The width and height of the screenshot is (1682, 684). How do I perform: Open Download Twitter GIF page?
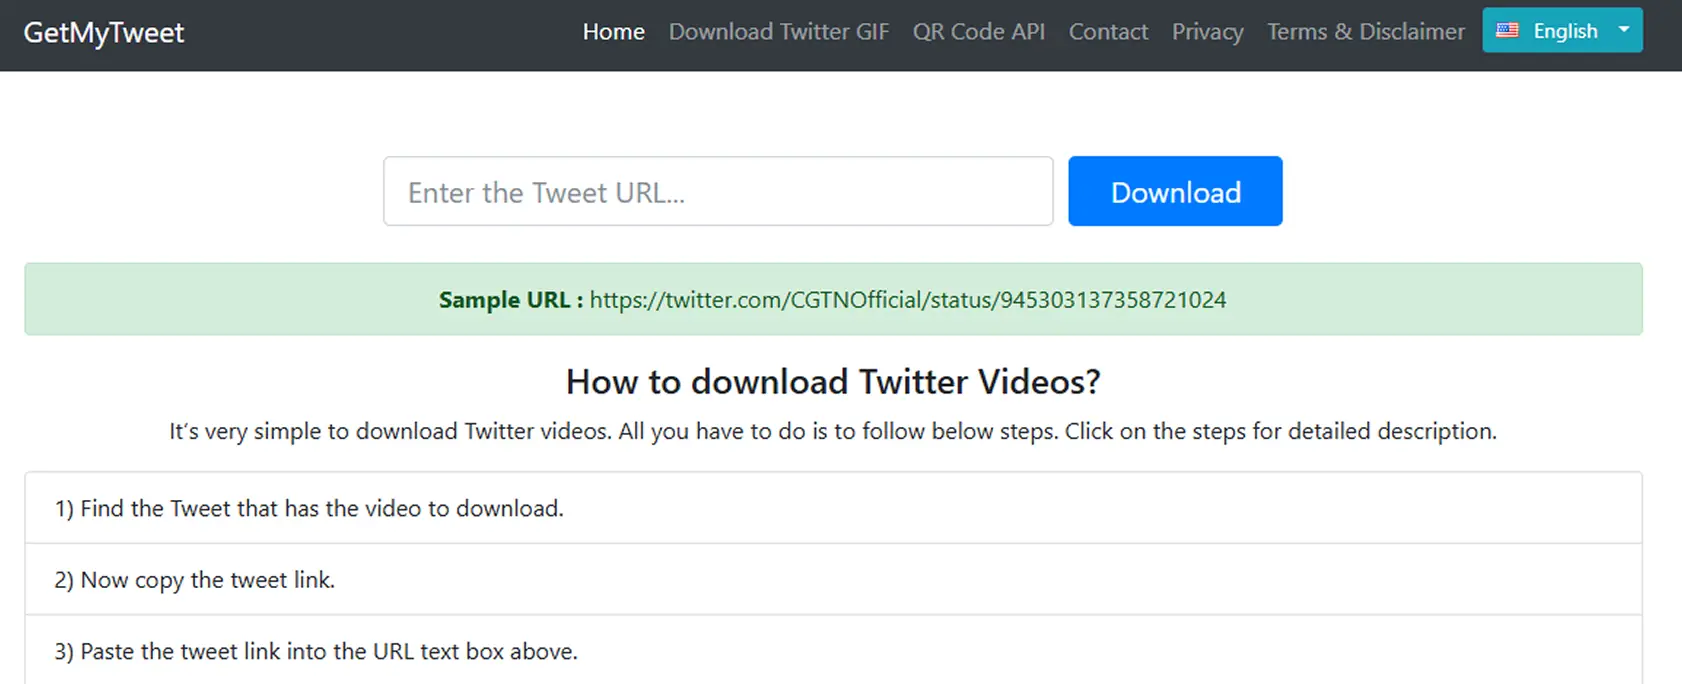(779, 32)
